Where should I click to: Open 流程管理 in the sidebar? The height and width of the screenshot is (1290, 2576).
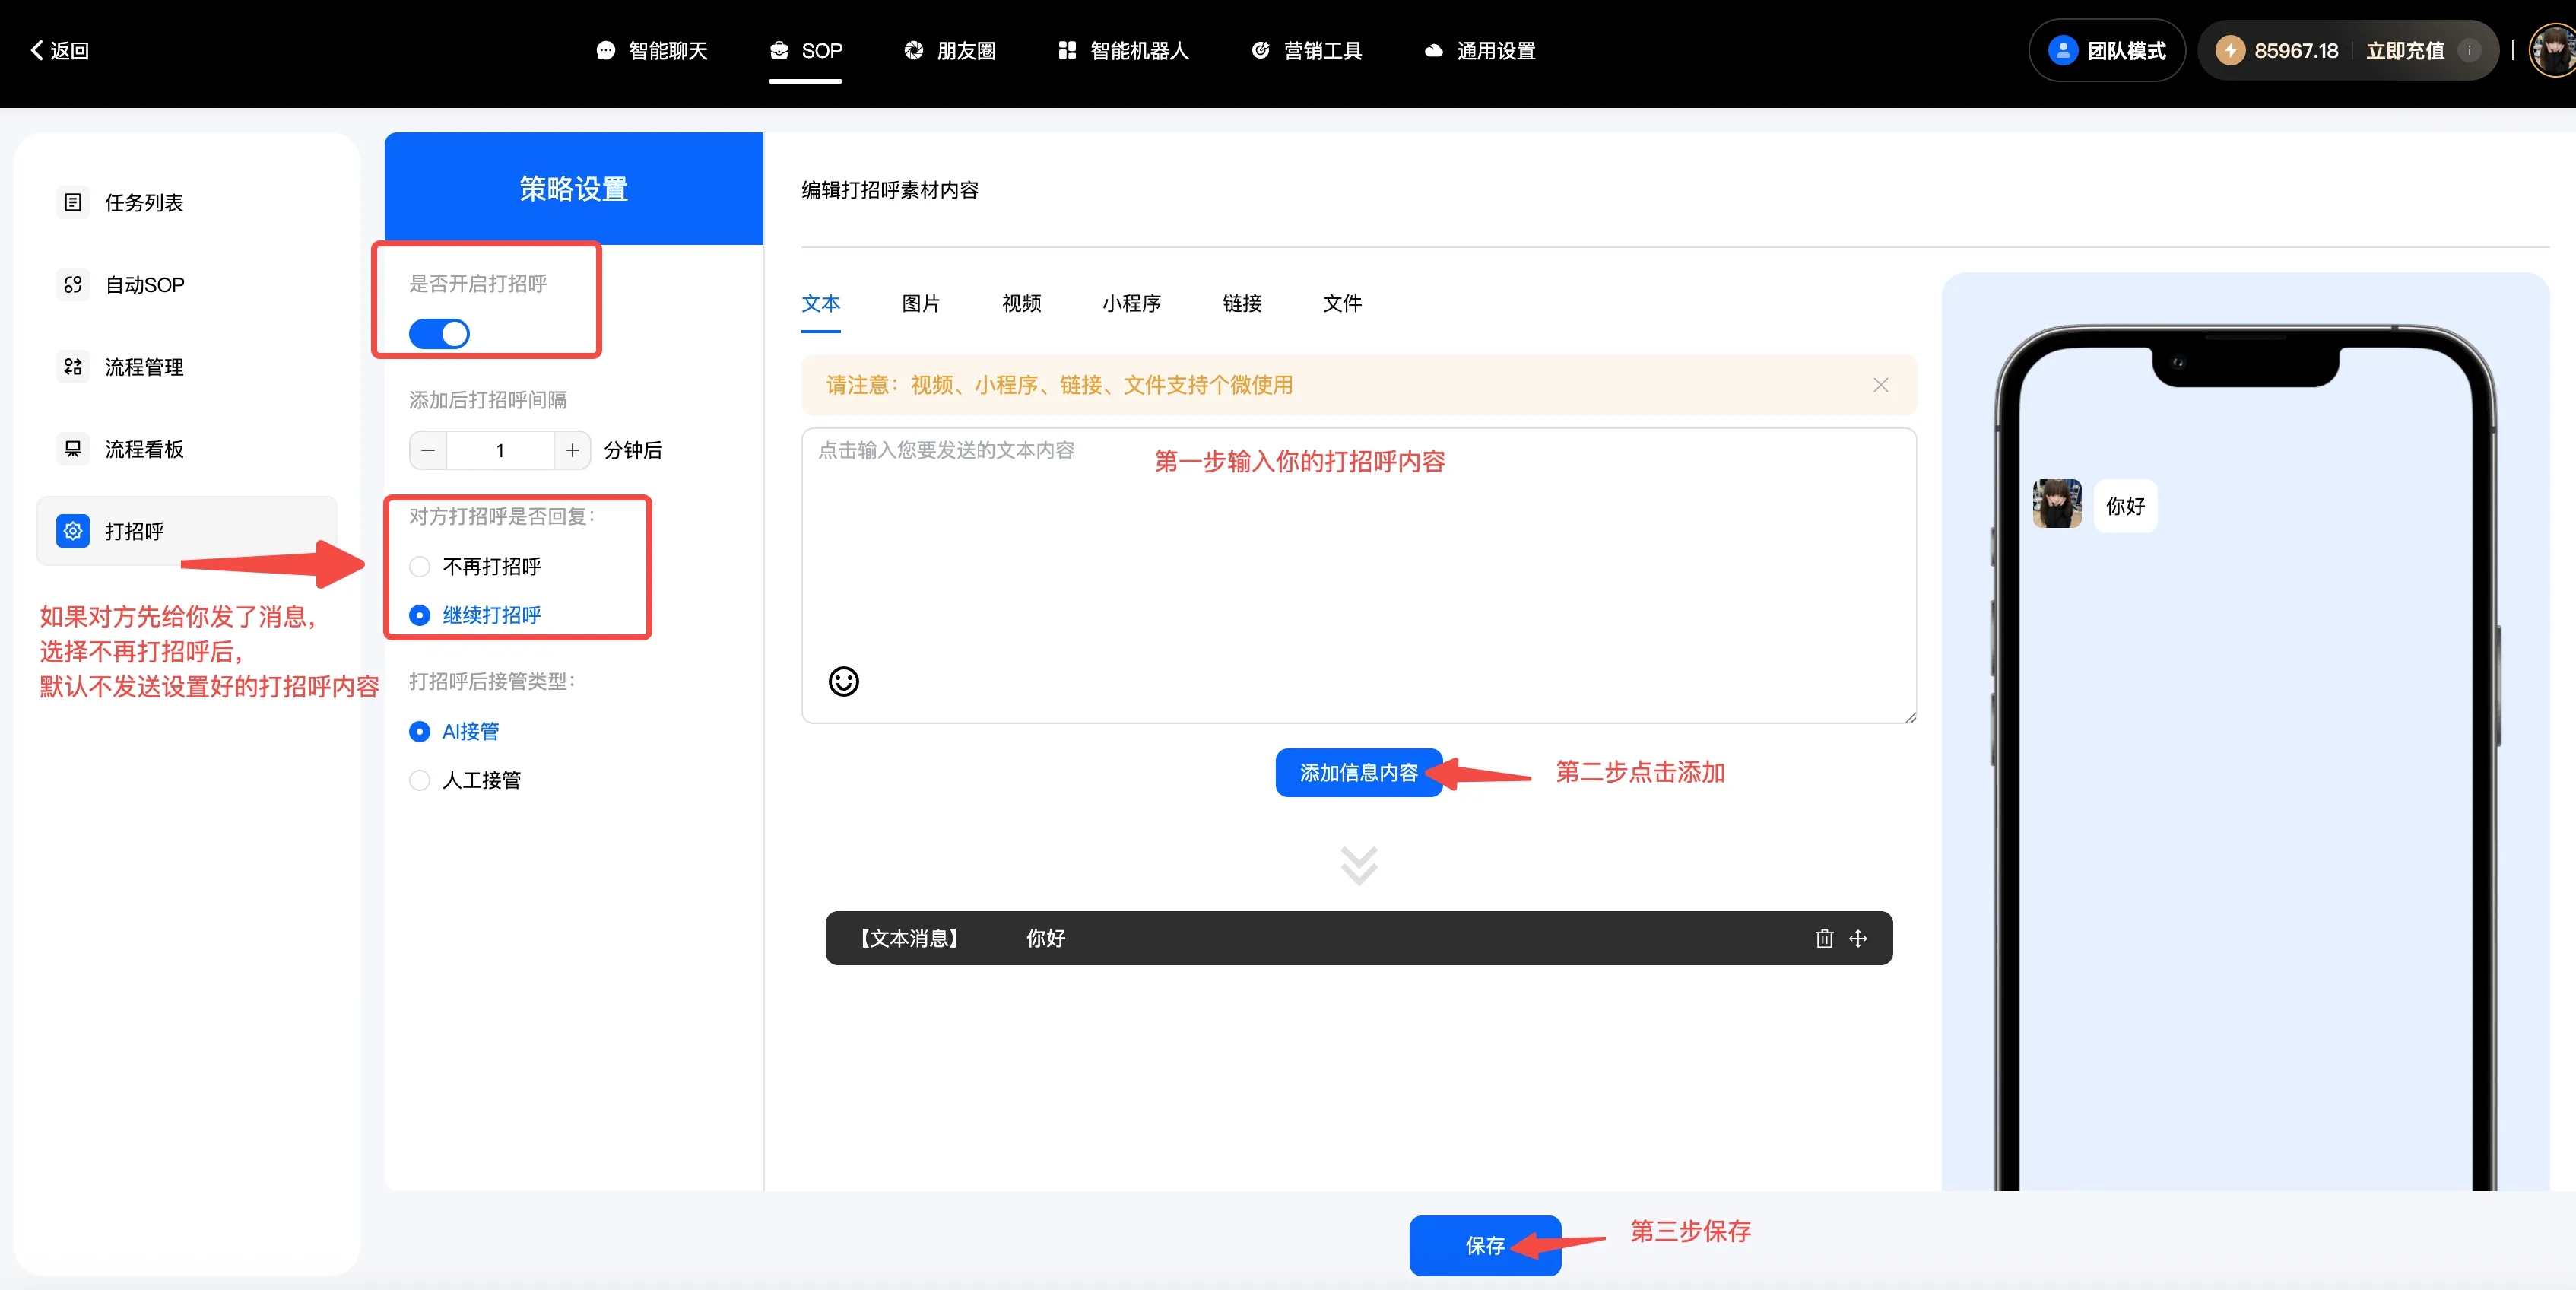[144, 367]
